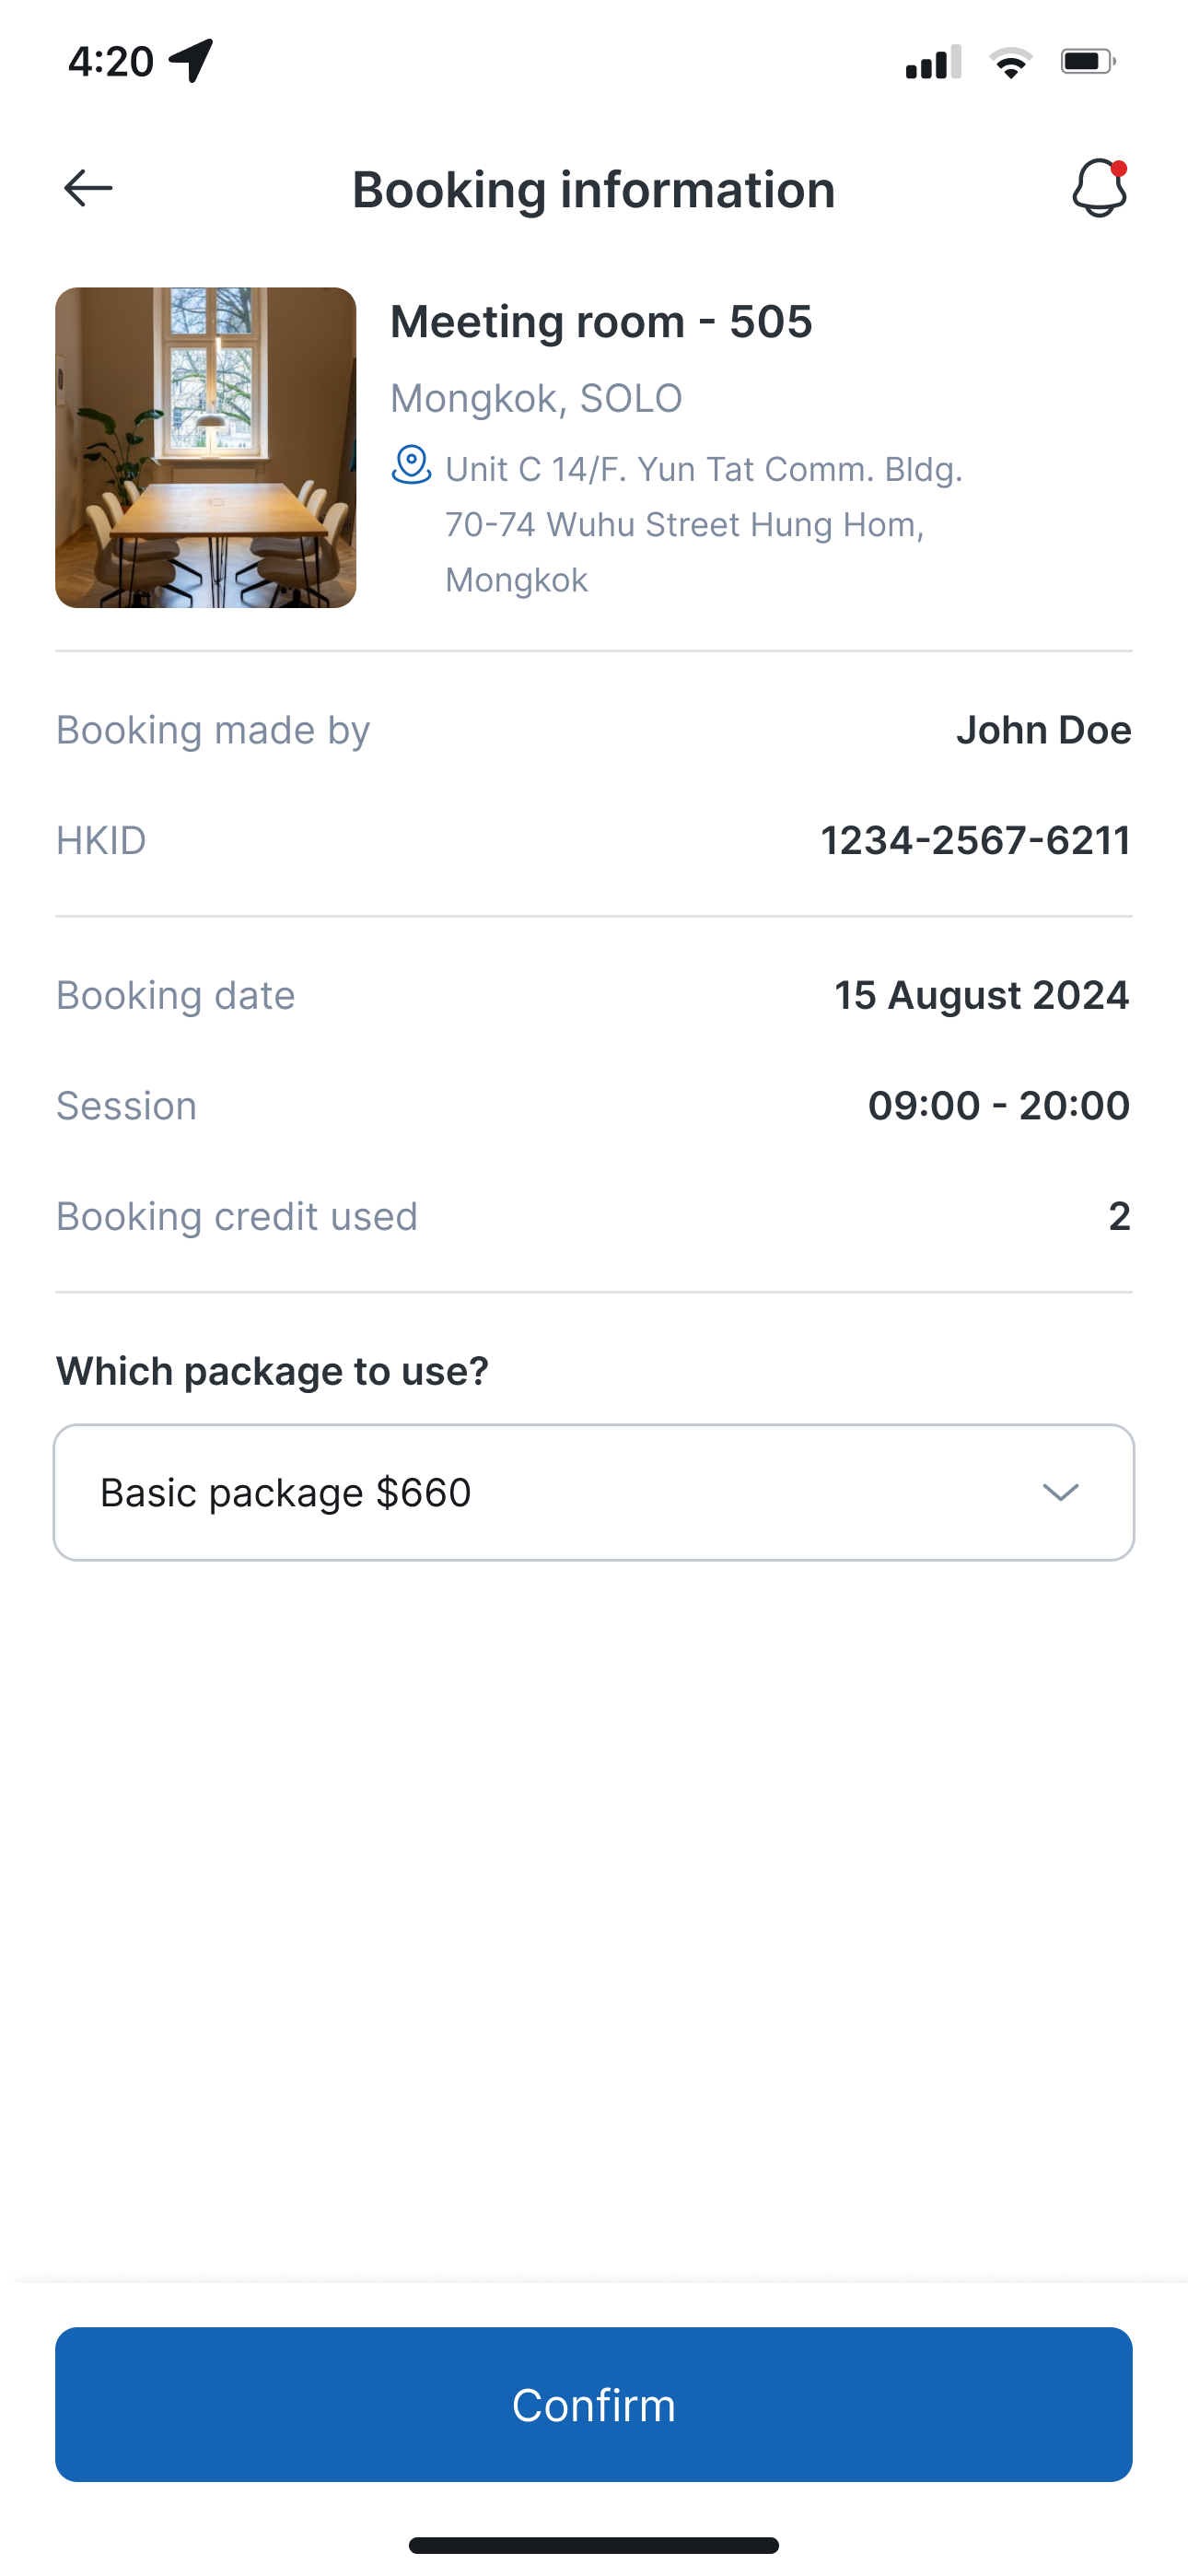
Task: Open the Basic package $660 selector
Action: (x=594, y=1492)
